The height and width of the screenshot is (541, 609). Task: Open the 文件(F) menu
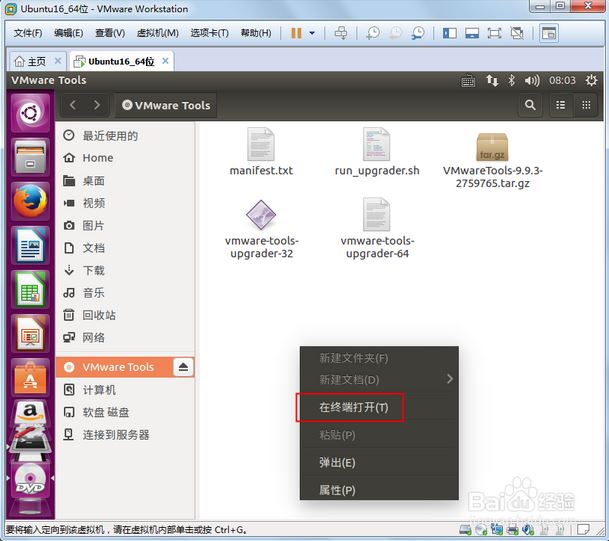(28, 33)
